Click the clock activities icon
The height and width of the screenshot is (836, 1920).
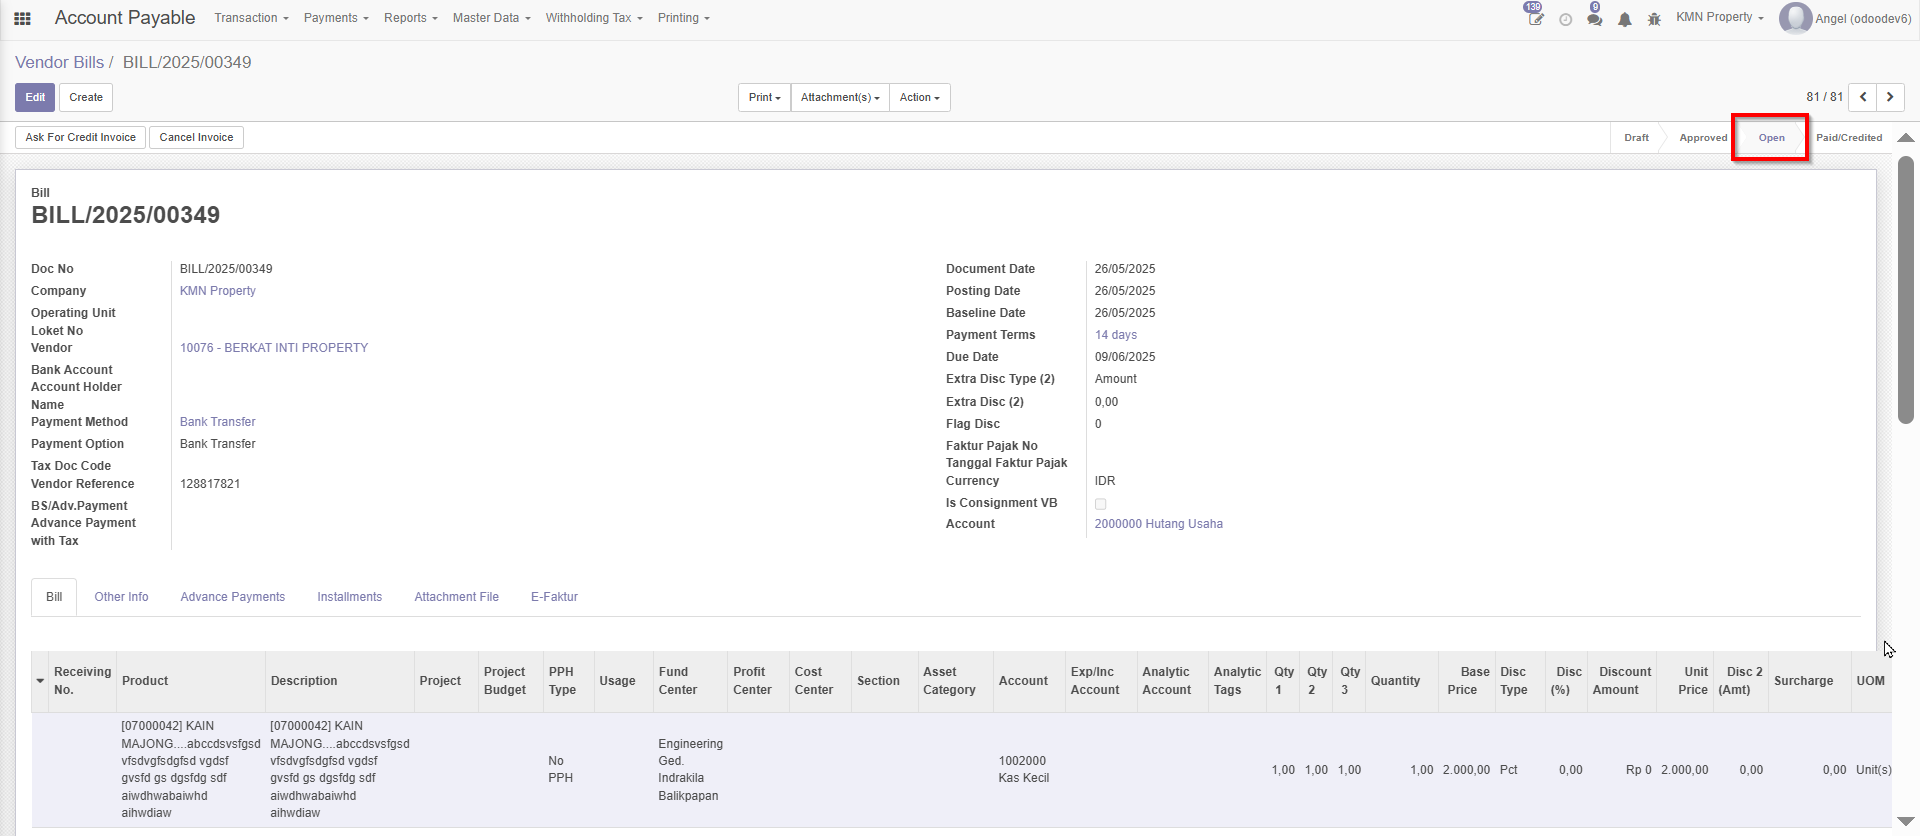(1566, 19)
